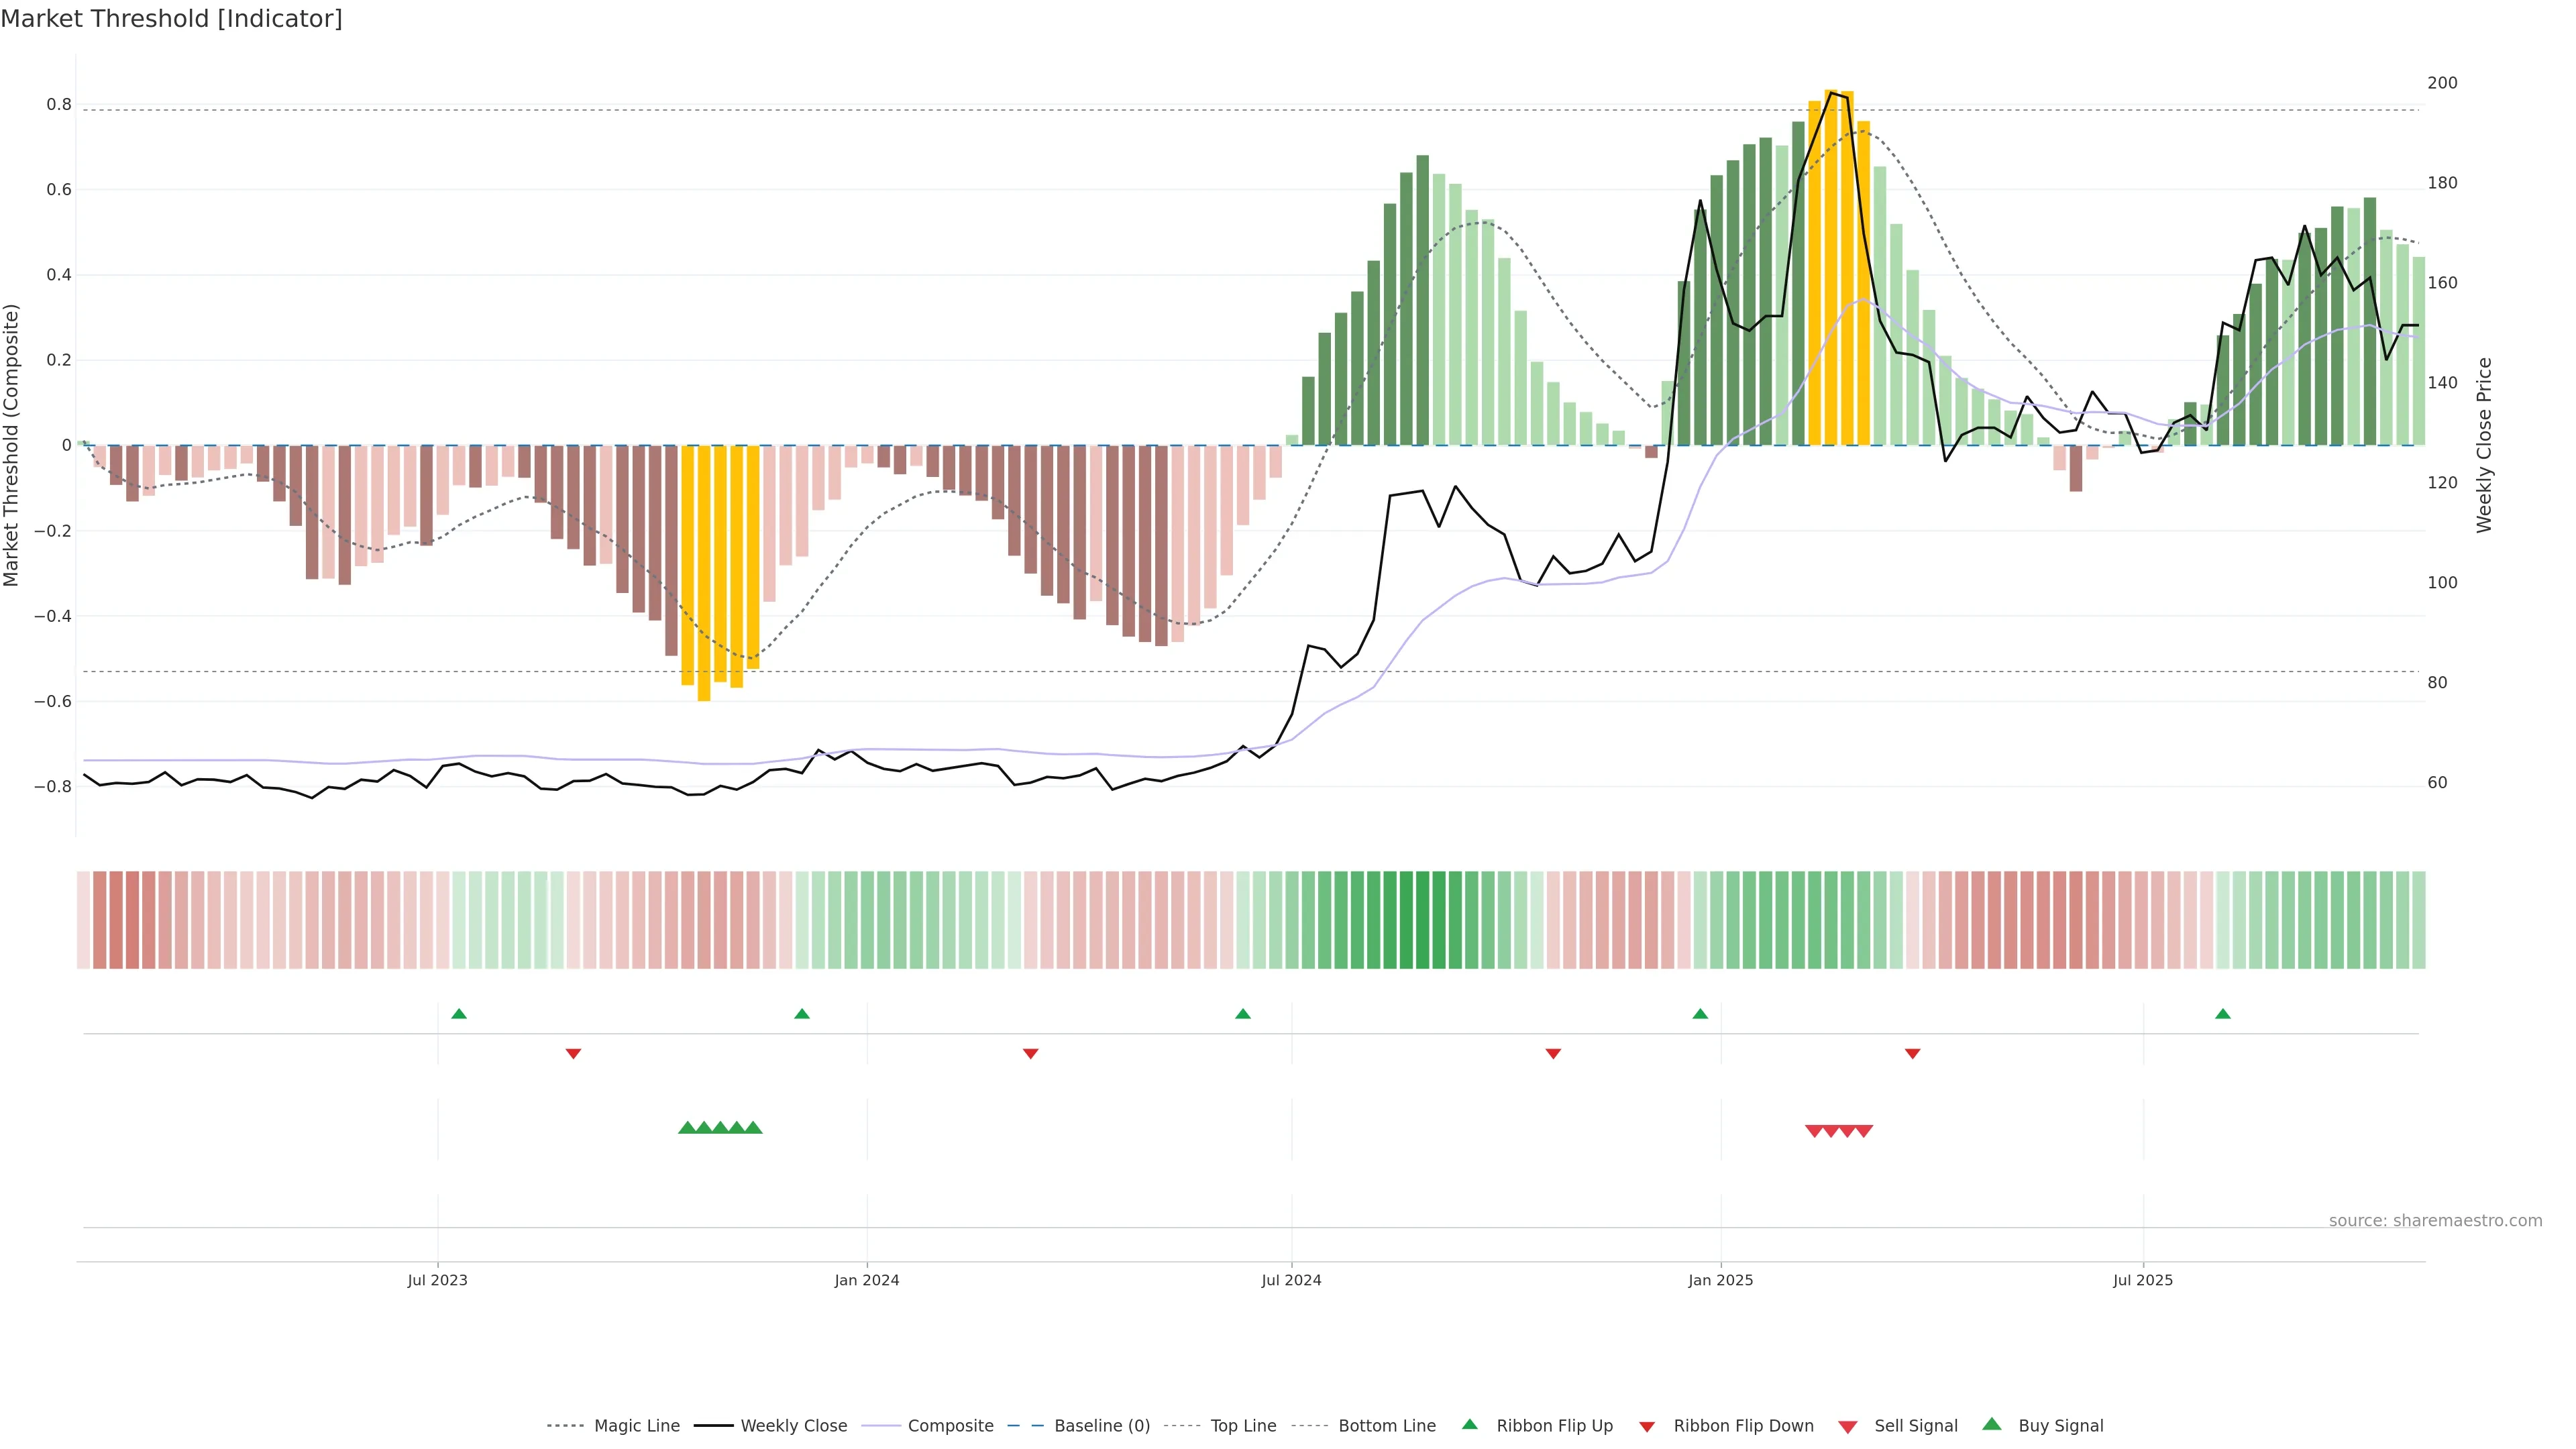The image size is (2576, 1449).
Task: Click the Sell Signal legend triangle icon
Action: pos(1848,1427)
